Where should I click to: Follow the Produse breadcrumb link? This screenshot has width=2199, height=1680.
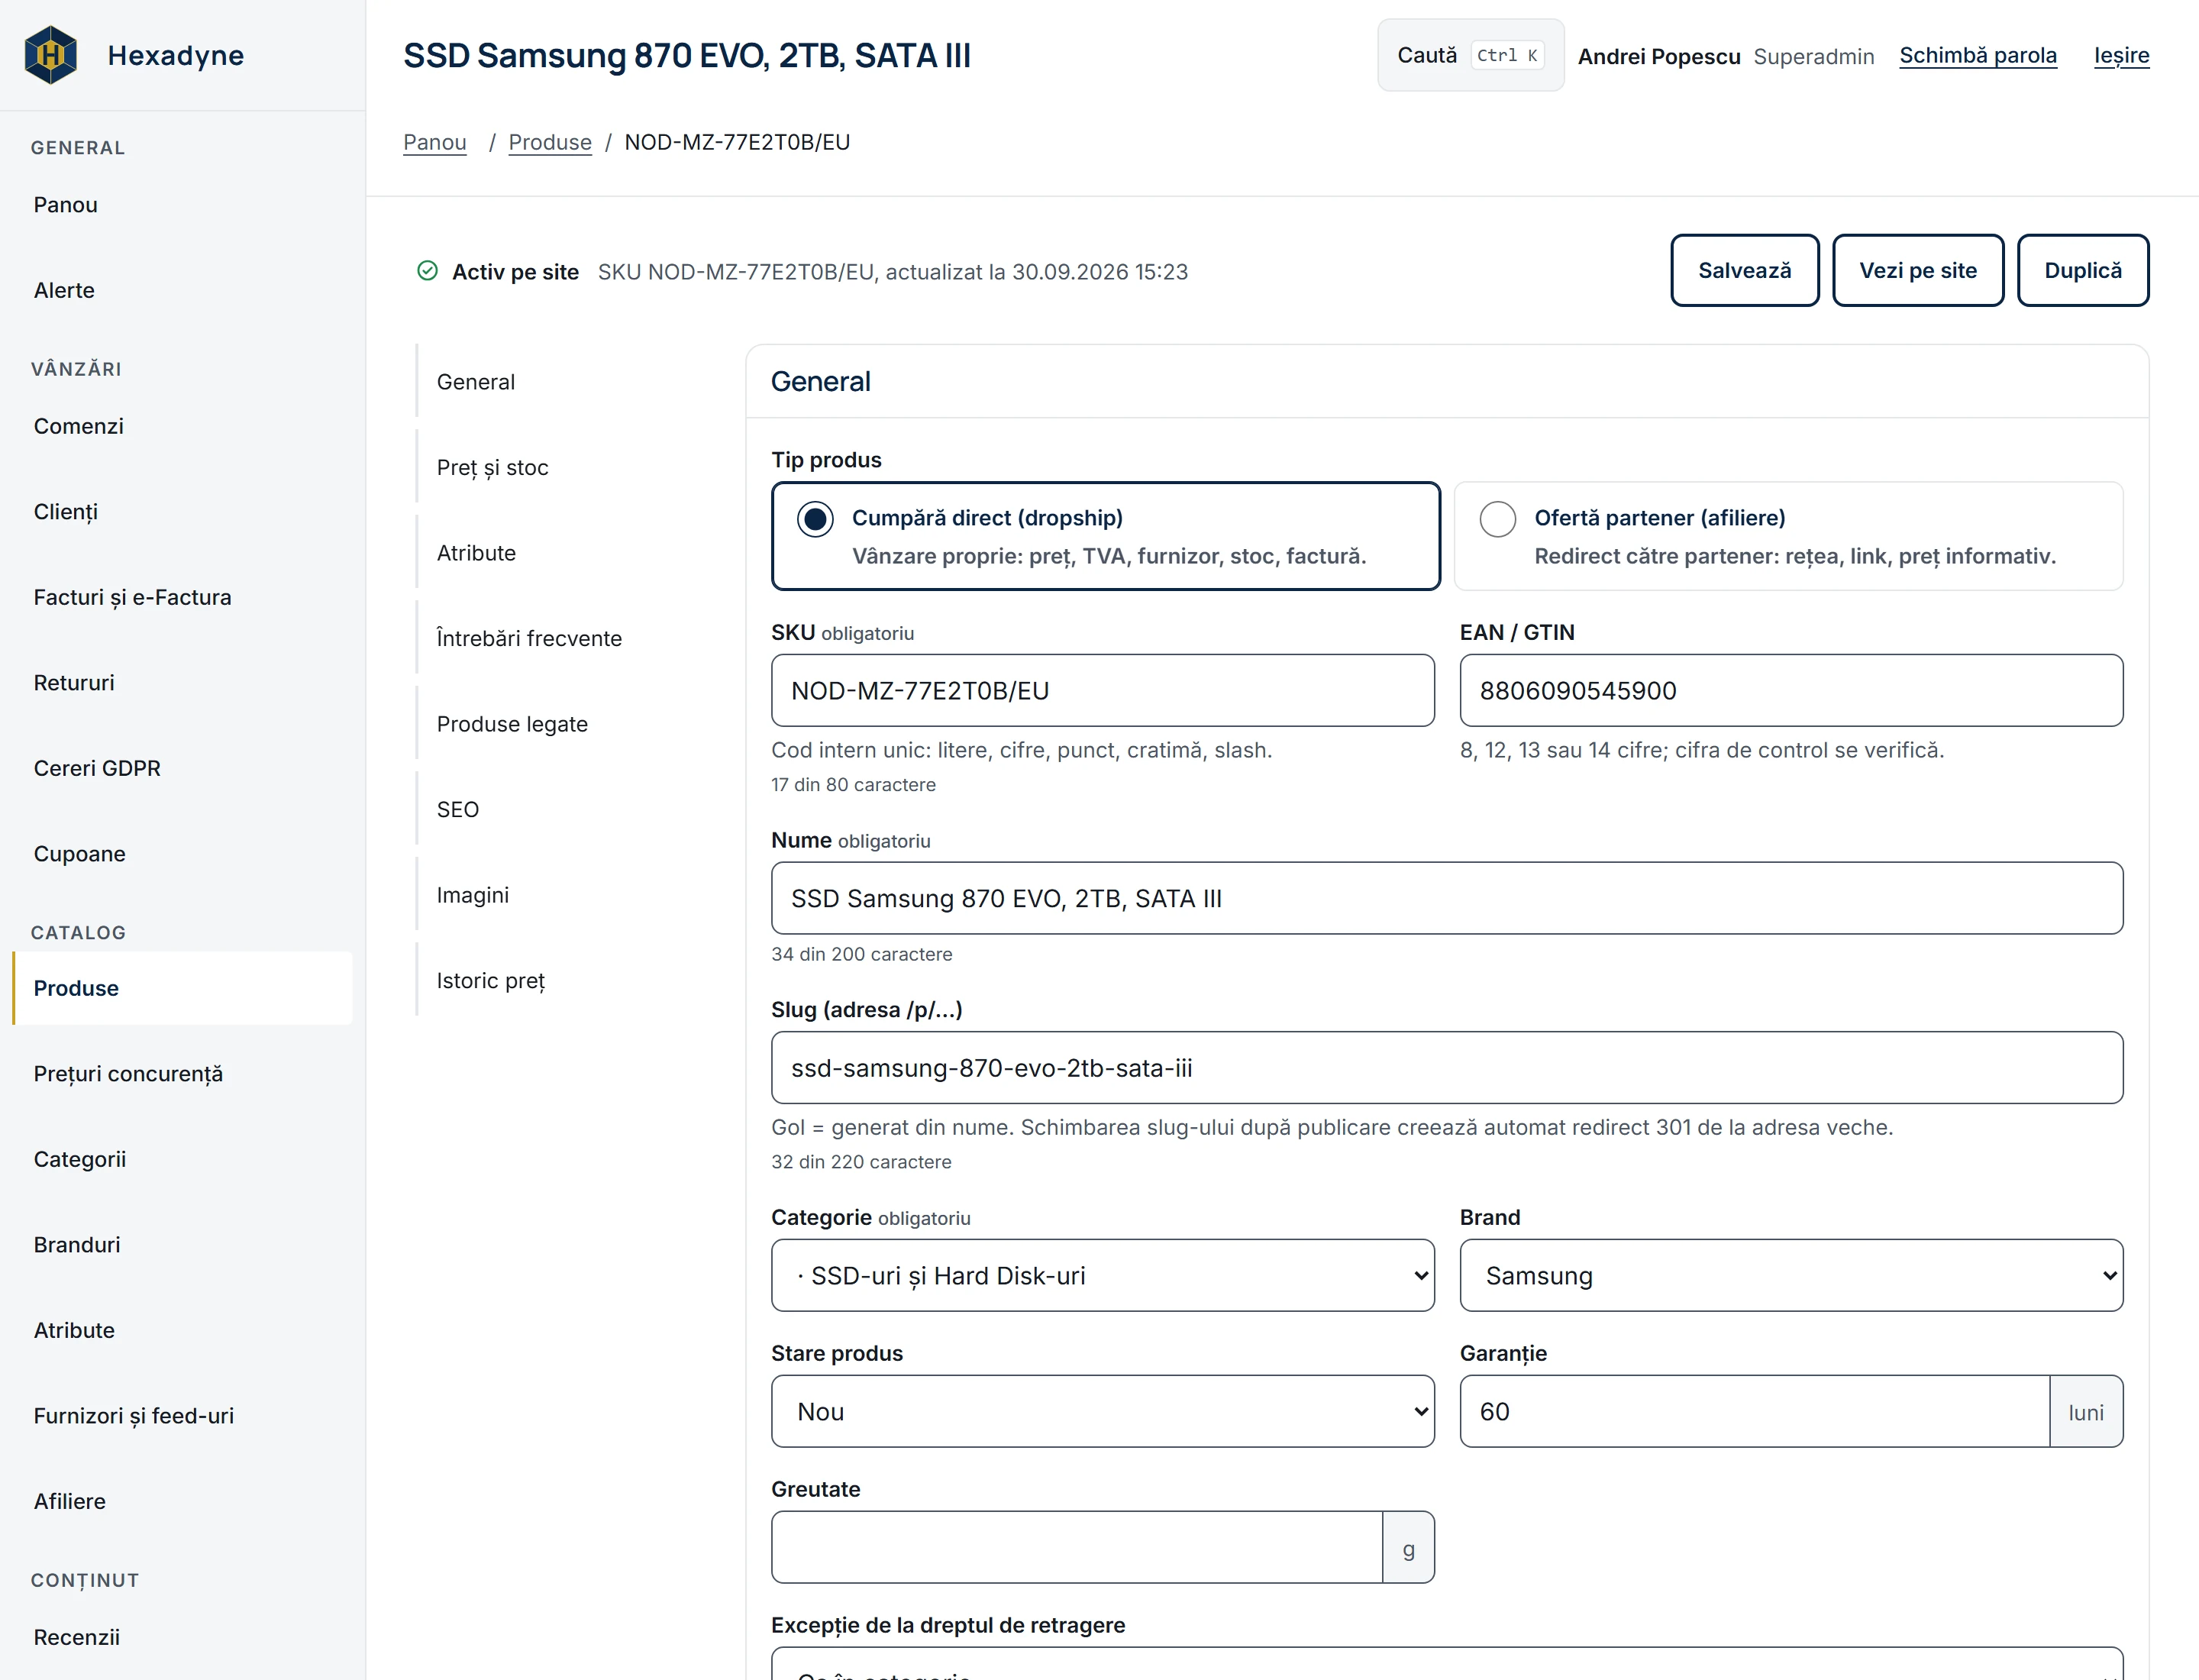tap(550, 142)
